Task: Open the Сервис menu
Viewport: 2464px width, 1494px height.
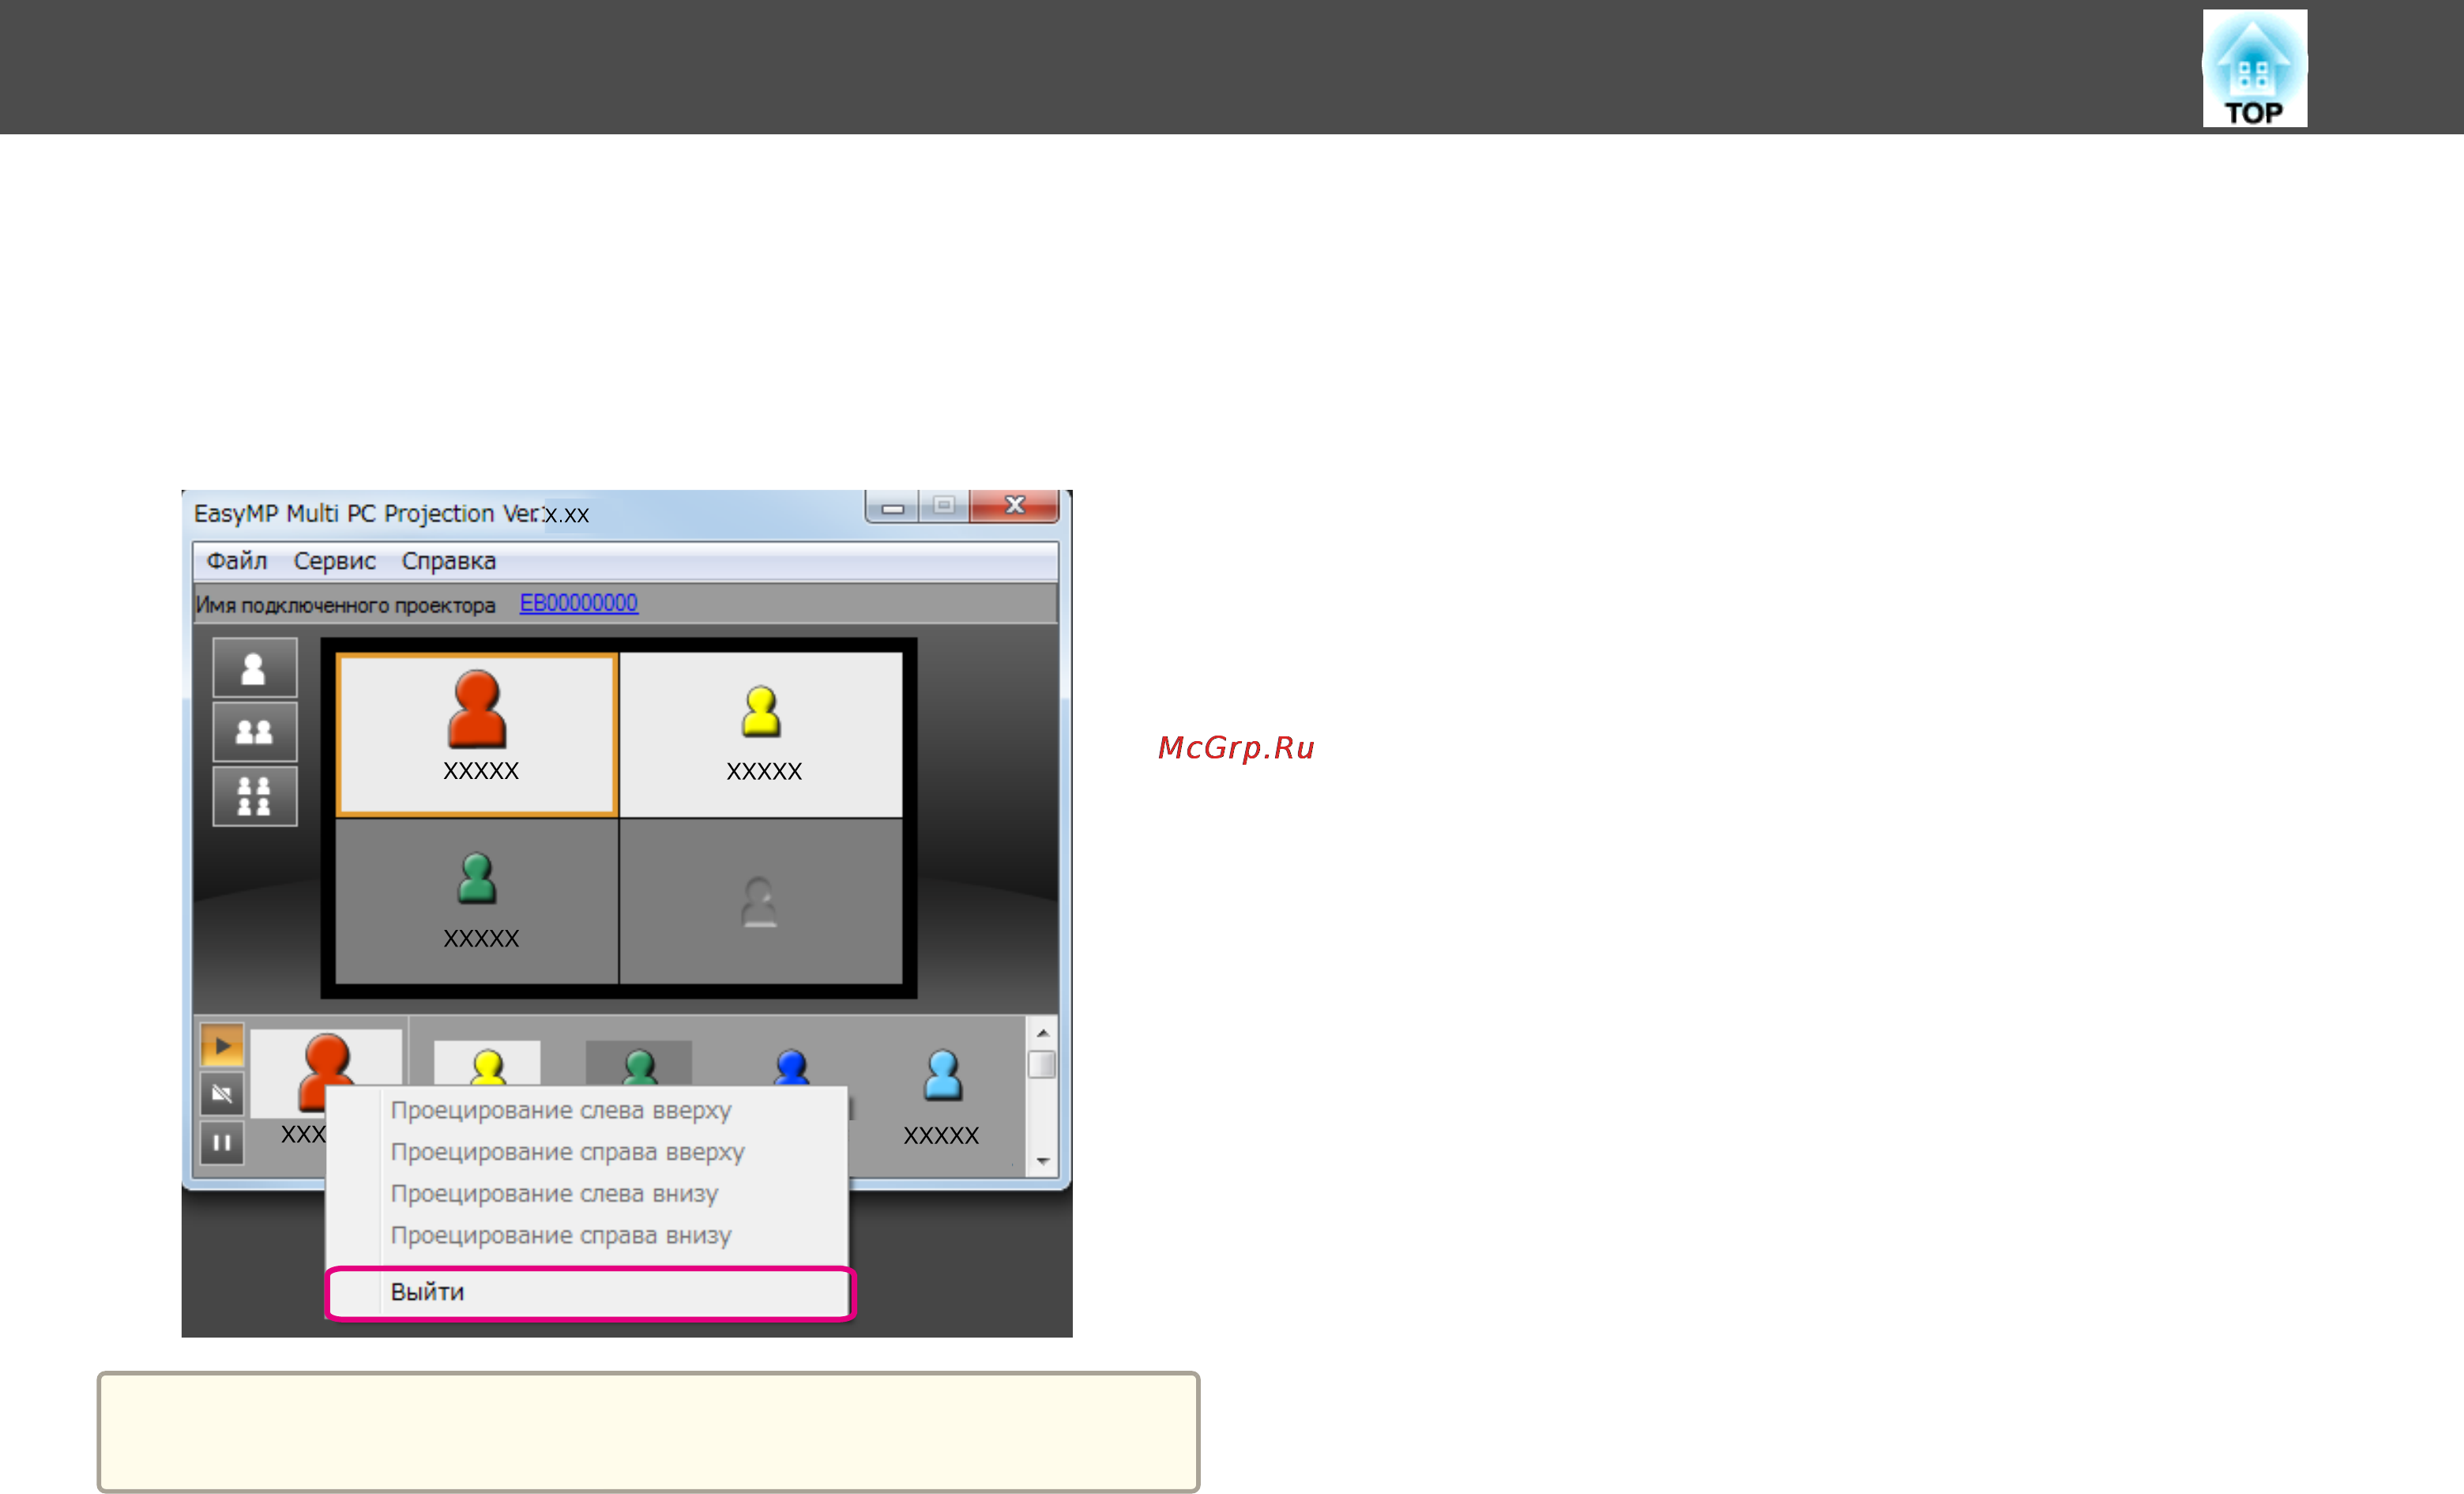Action: pos(334,561)
